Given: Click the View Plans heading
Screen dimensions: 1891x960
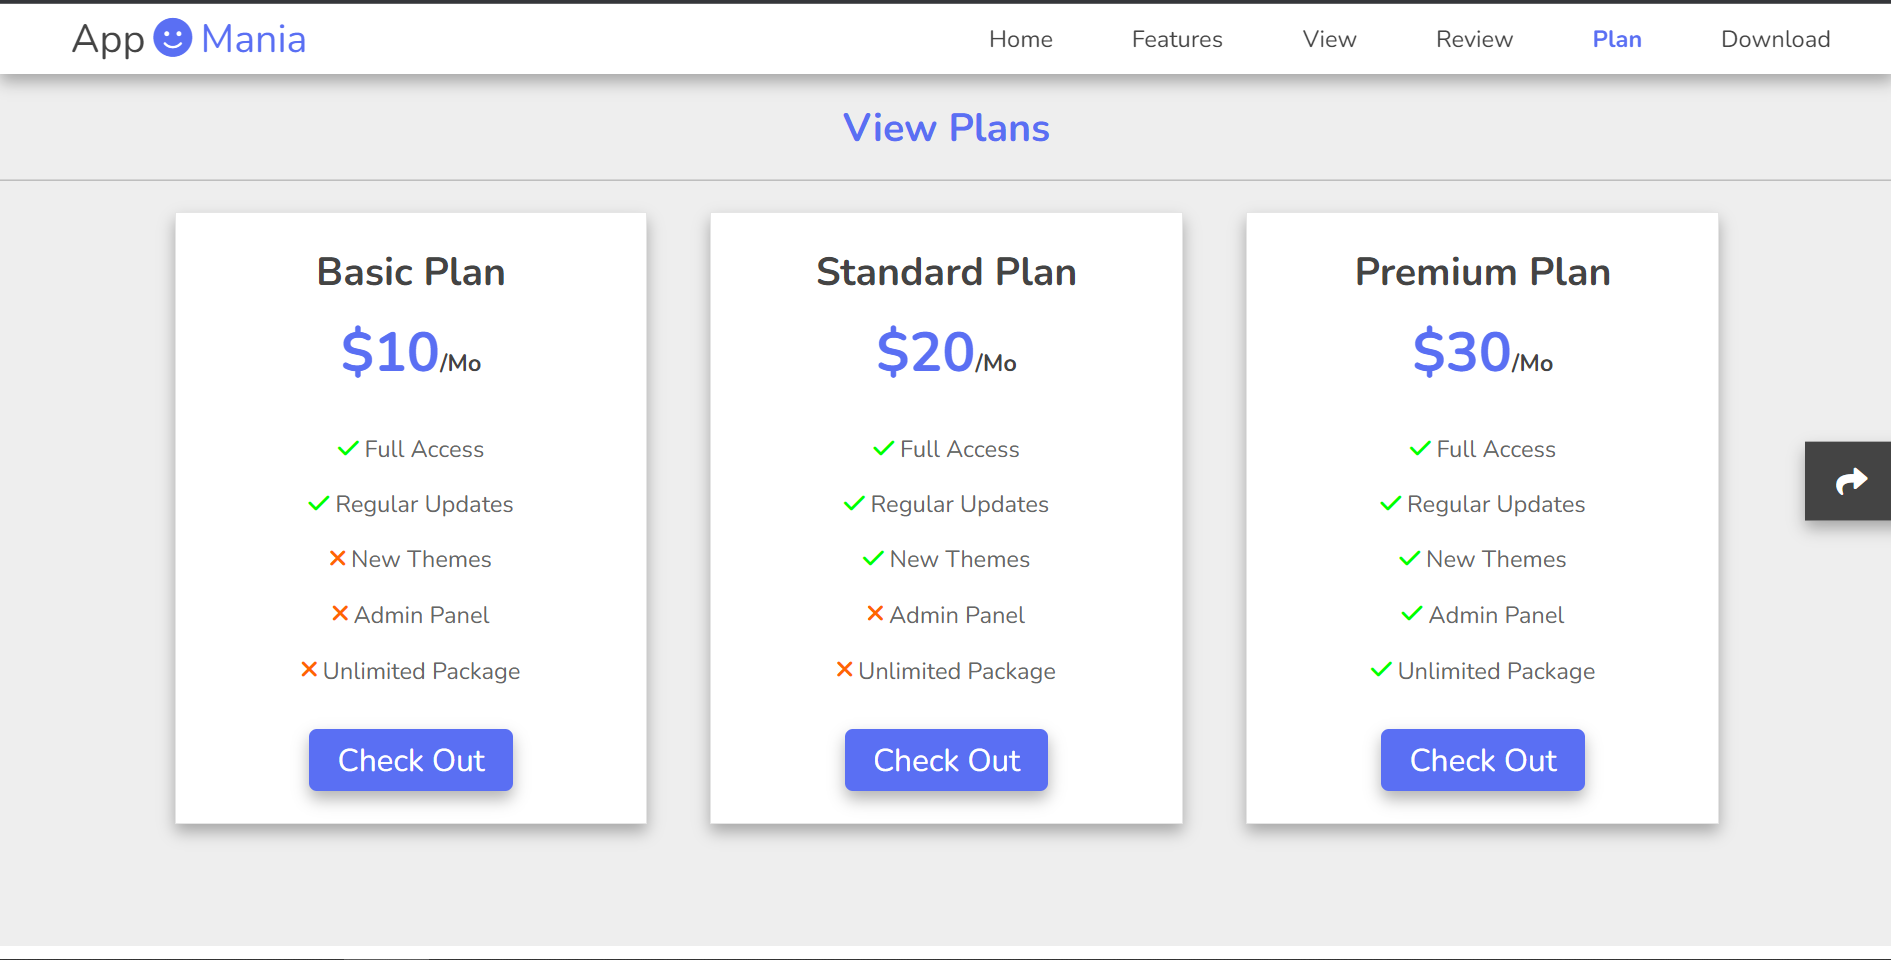Looking at the screenshot, I should click(x=946, y=128).
